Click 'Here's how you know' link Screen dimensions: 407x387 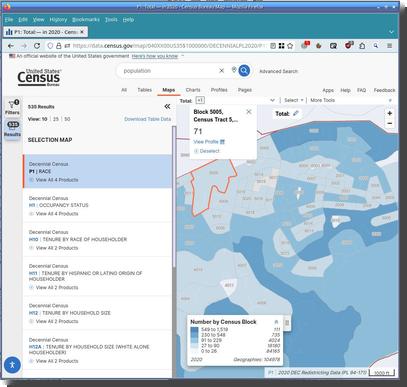coord(155,56)
